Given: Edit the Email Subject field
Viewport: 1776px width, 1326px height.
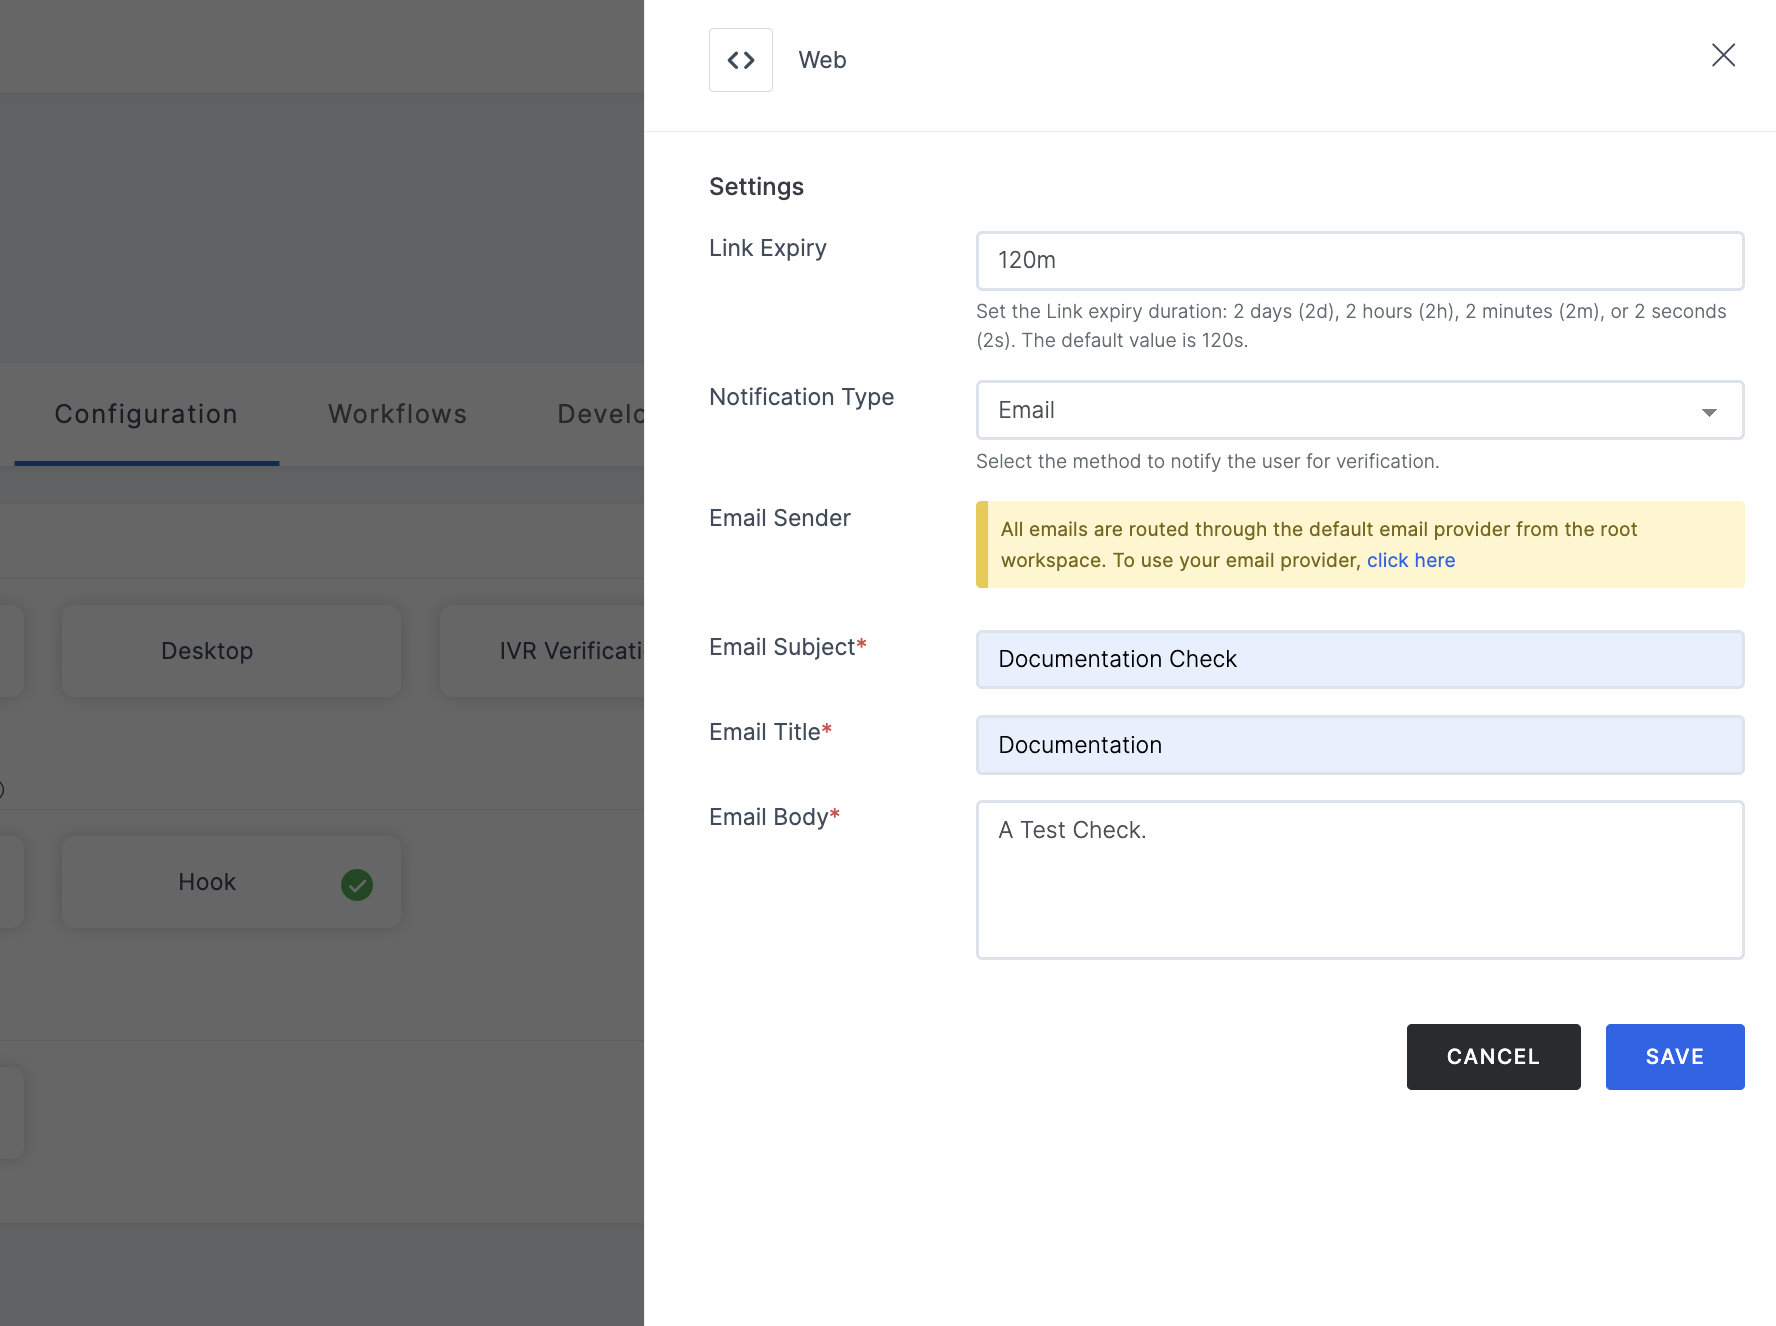Looking at the screenshot, I should (x=1360, y=659).
